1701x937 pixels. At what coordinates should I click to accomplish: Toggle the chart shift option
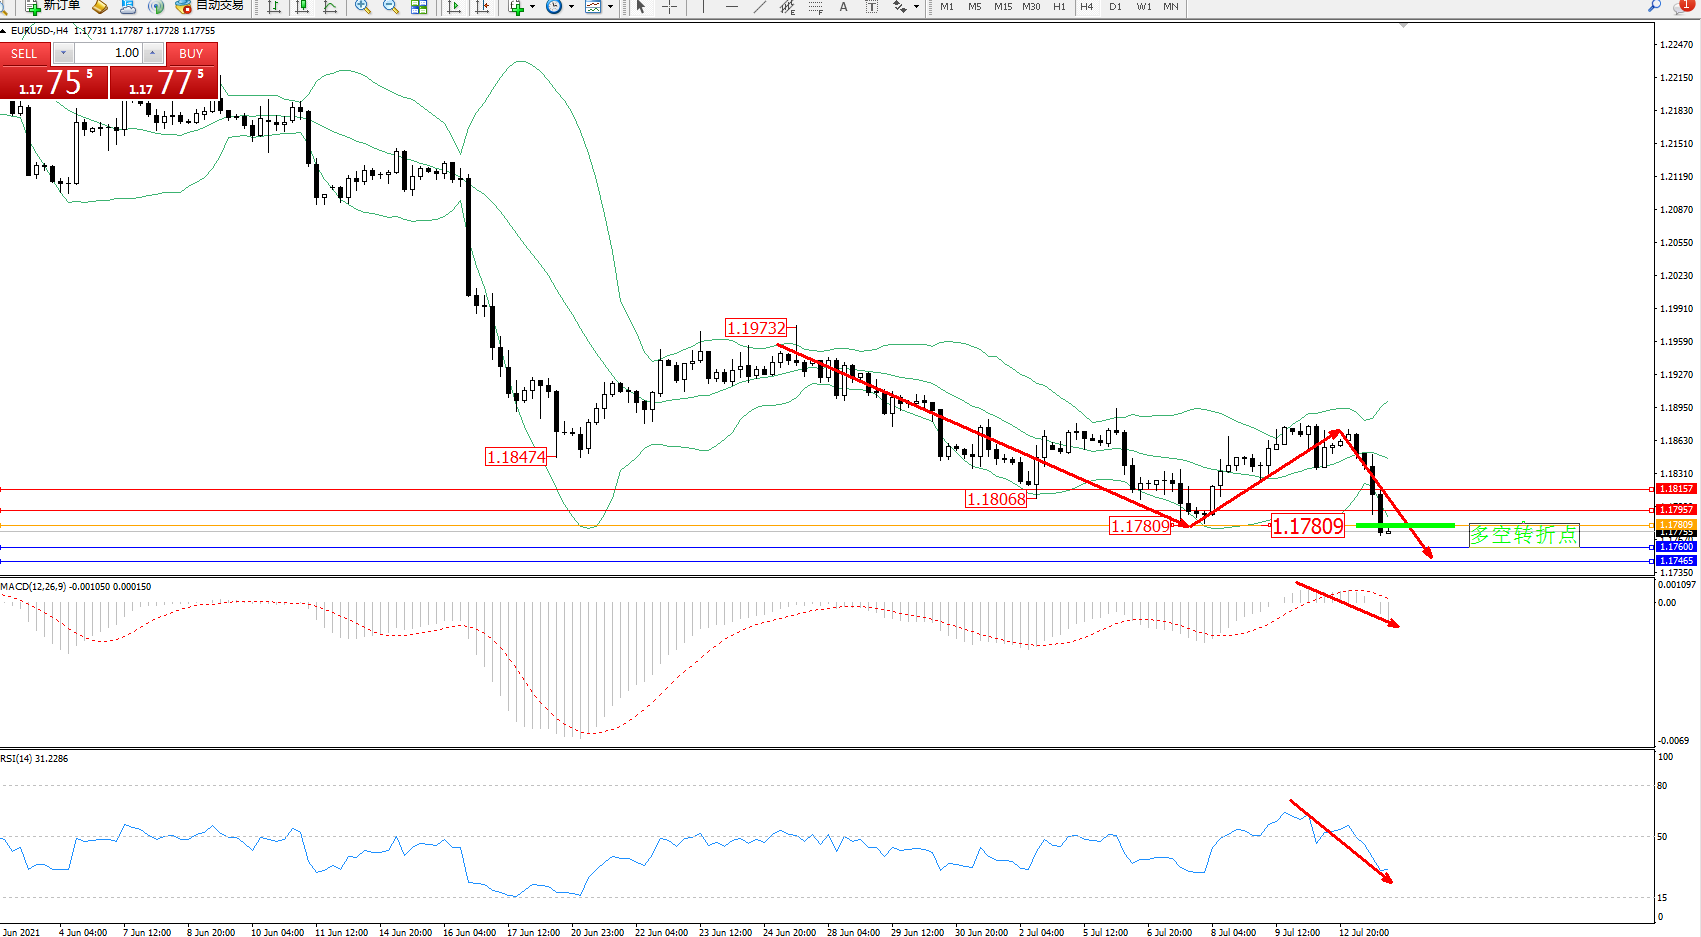pyautogui.click(x=482, y=7)
